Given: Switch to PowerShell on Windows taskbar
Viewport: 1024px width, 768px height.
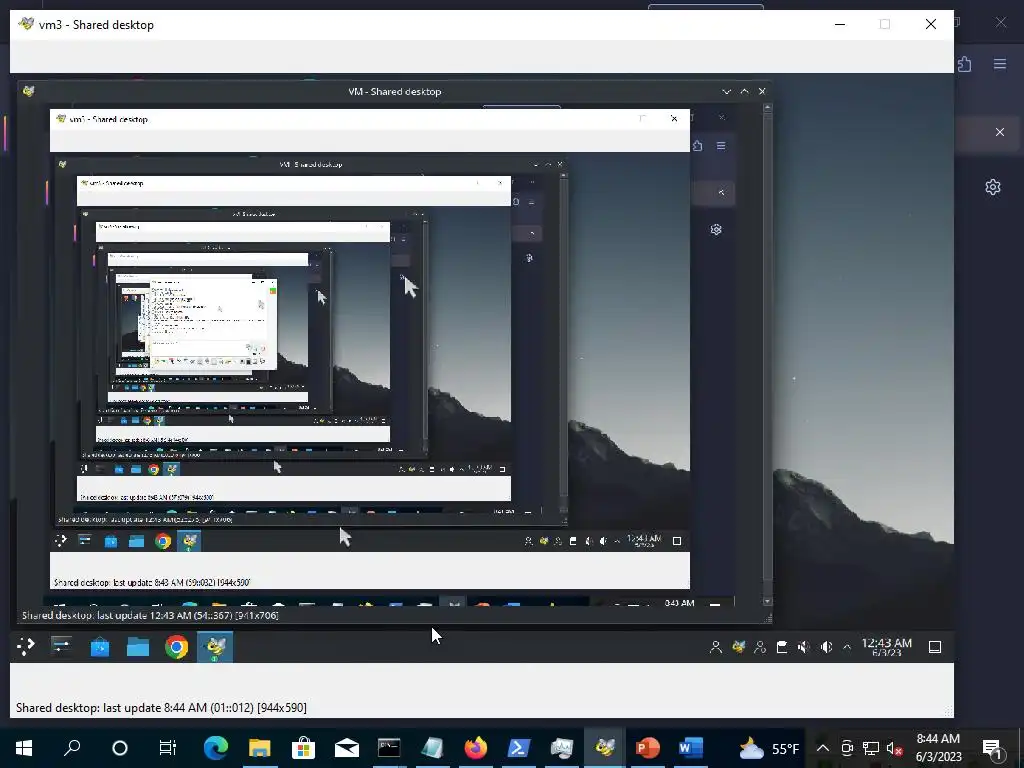Looking at the screenshot, I should click(x=519, y=748).
